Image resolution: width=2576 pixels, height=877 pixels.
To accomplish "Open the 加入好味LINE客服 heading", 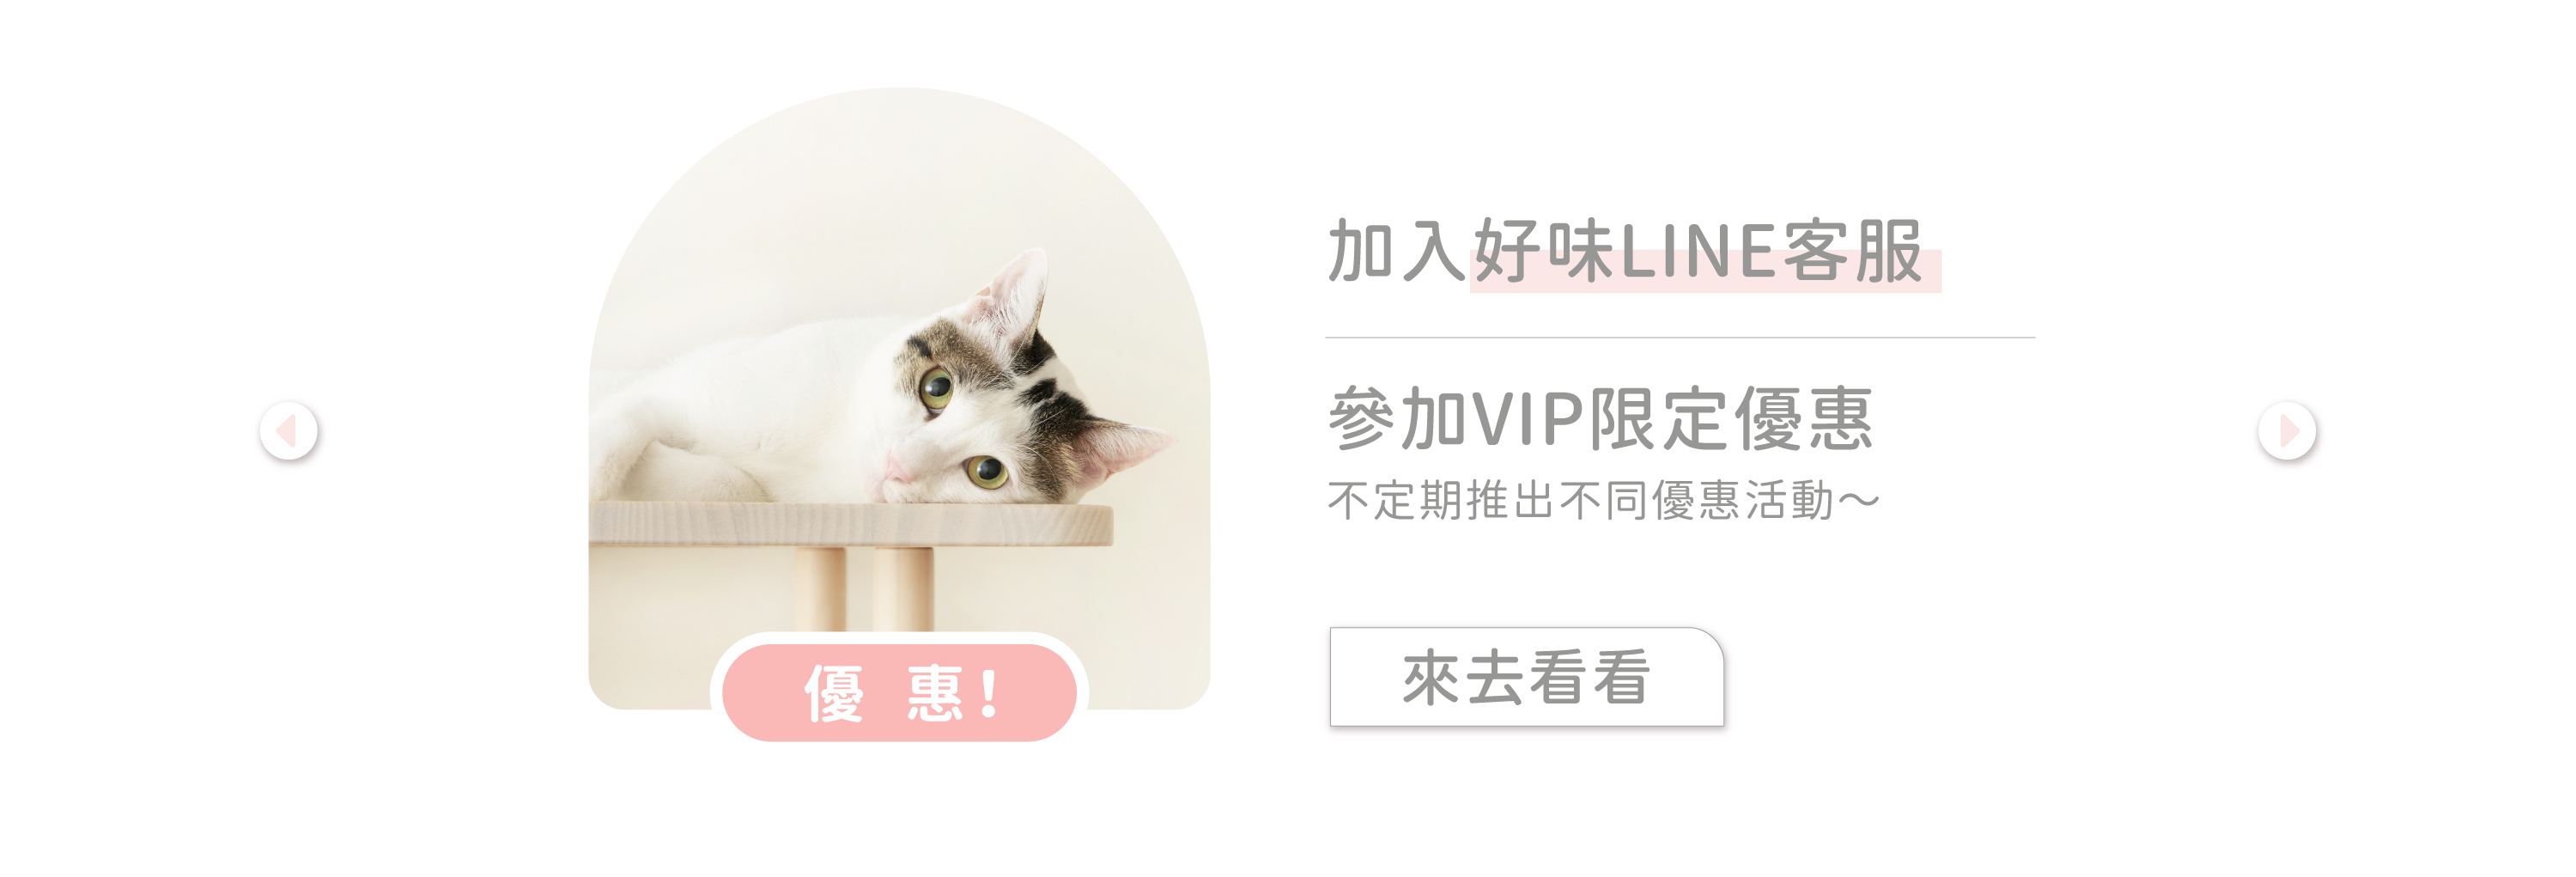I will [1626, 252].
